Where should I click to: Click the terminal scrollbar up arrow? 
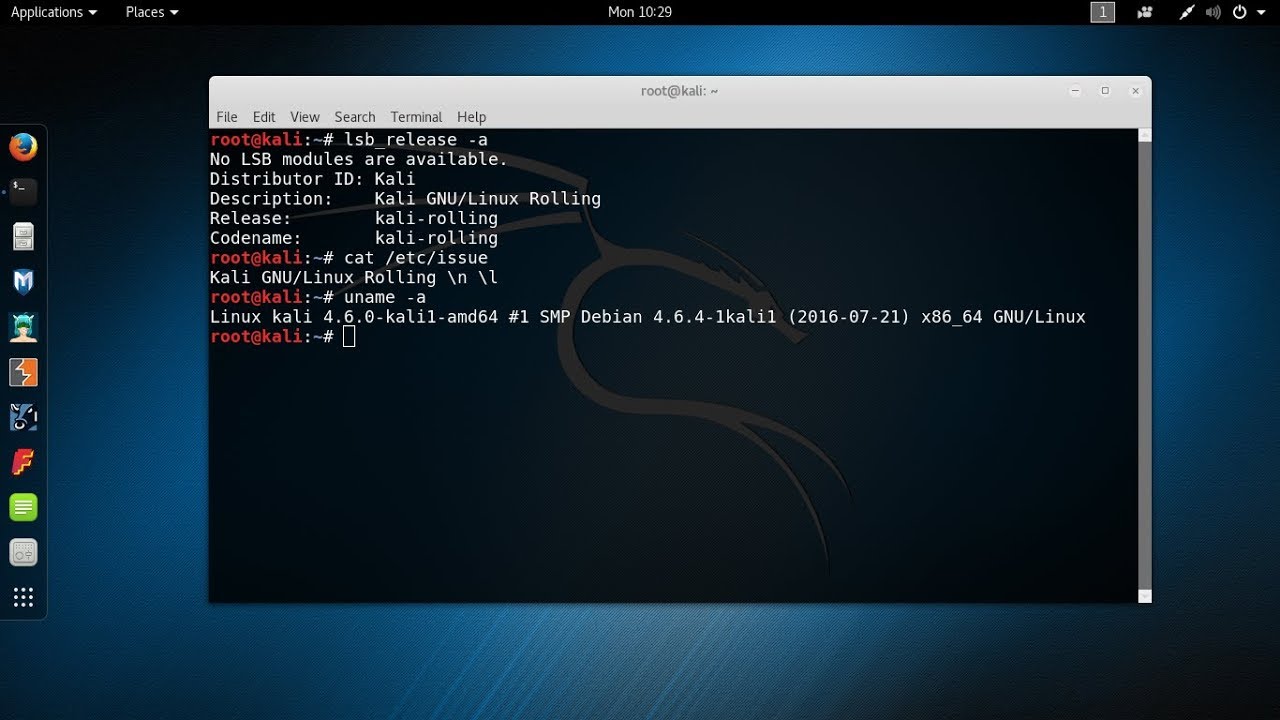click(1145, 135)
